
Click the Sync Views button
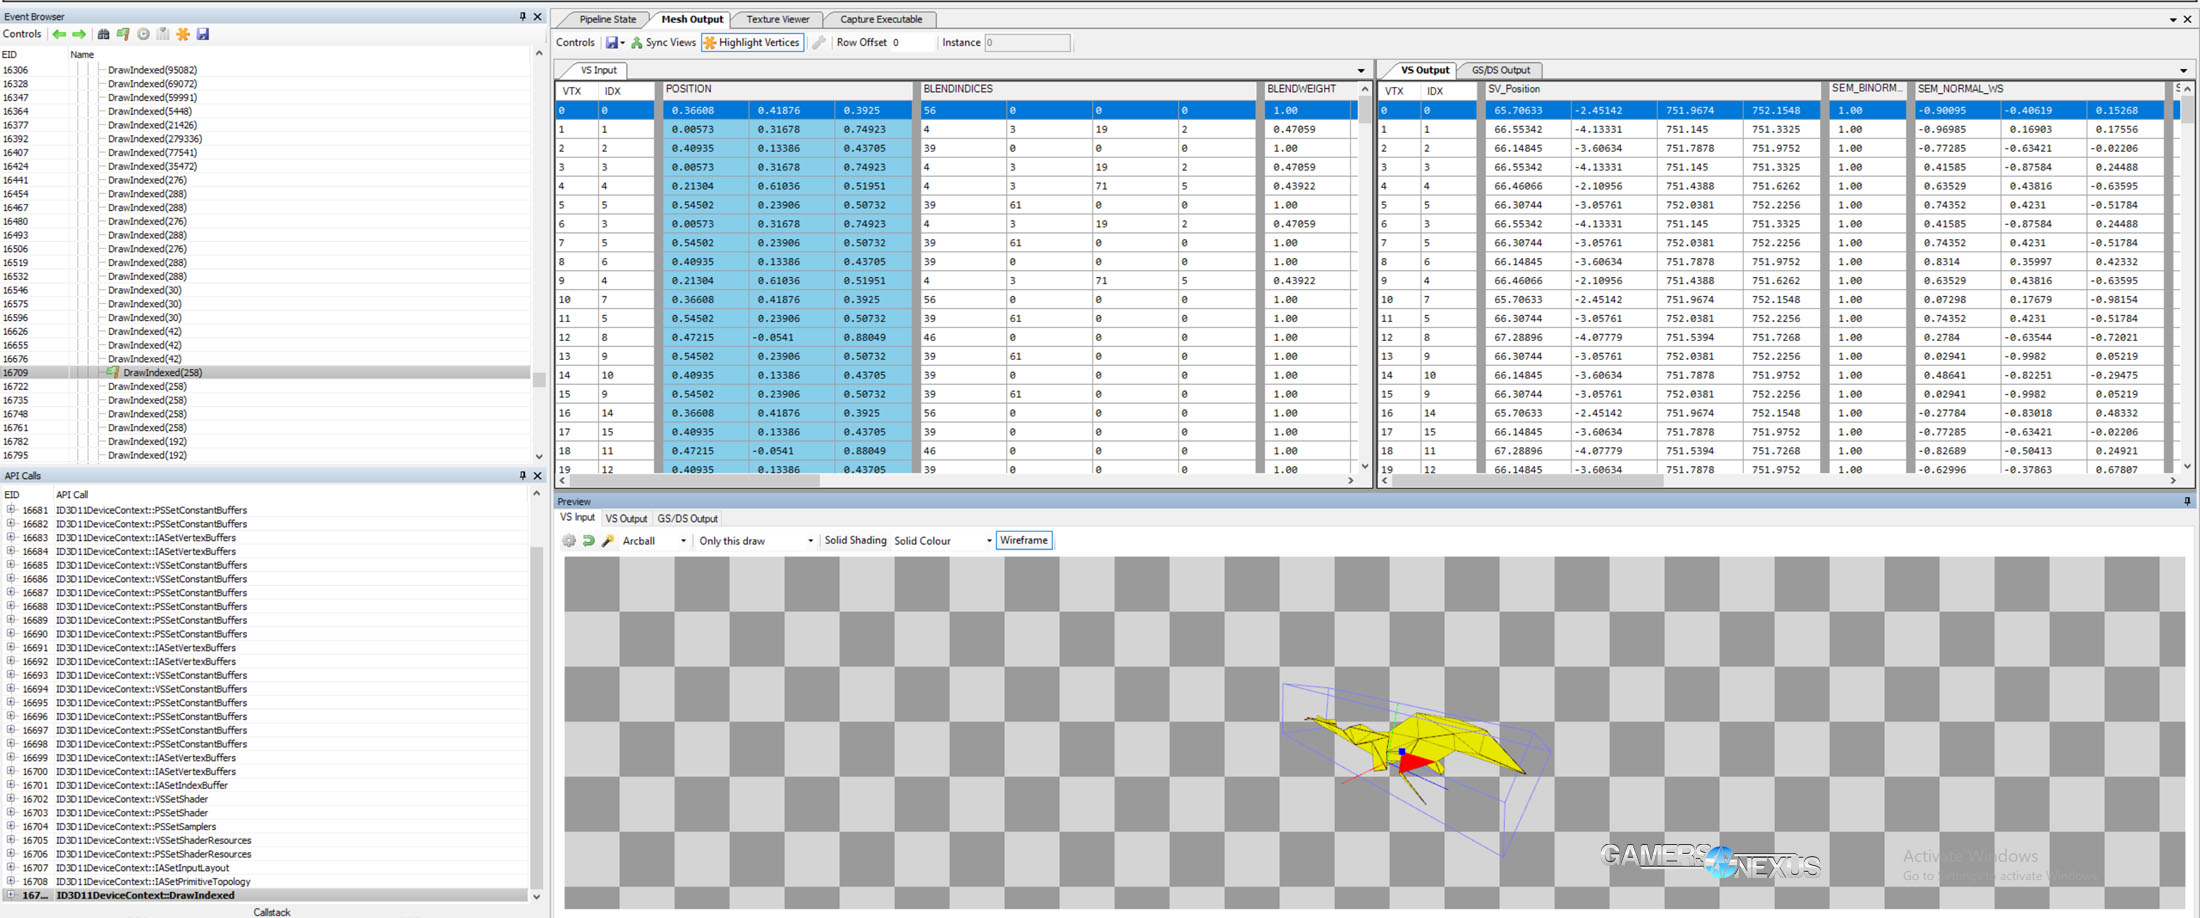[663, 42]
